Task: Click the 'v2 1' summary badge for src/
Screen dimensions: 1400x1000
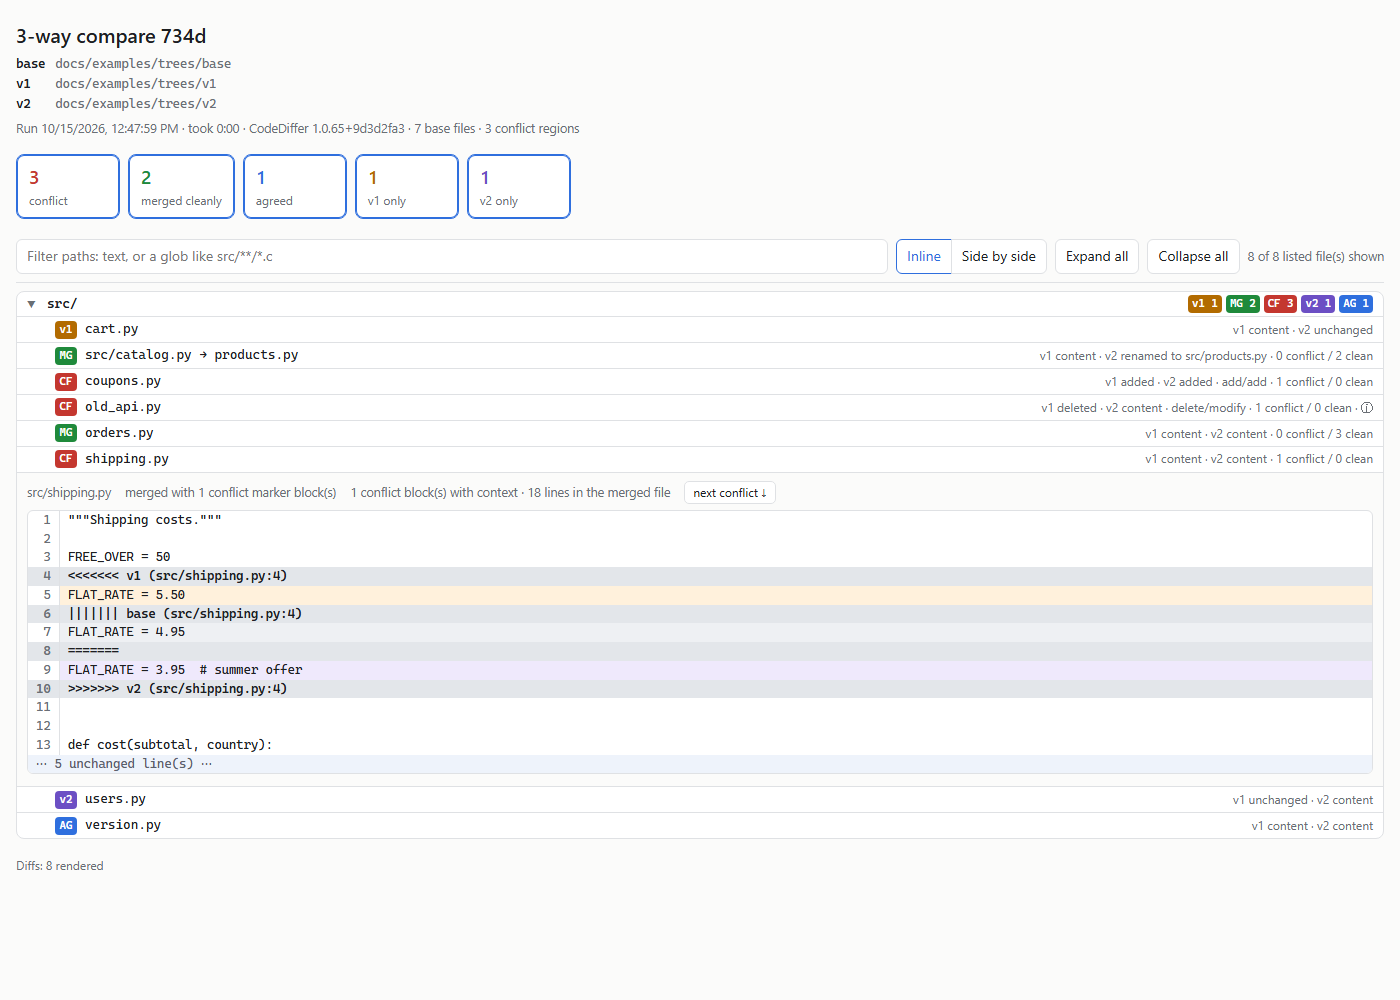Action: click(x=1318, y=304)
